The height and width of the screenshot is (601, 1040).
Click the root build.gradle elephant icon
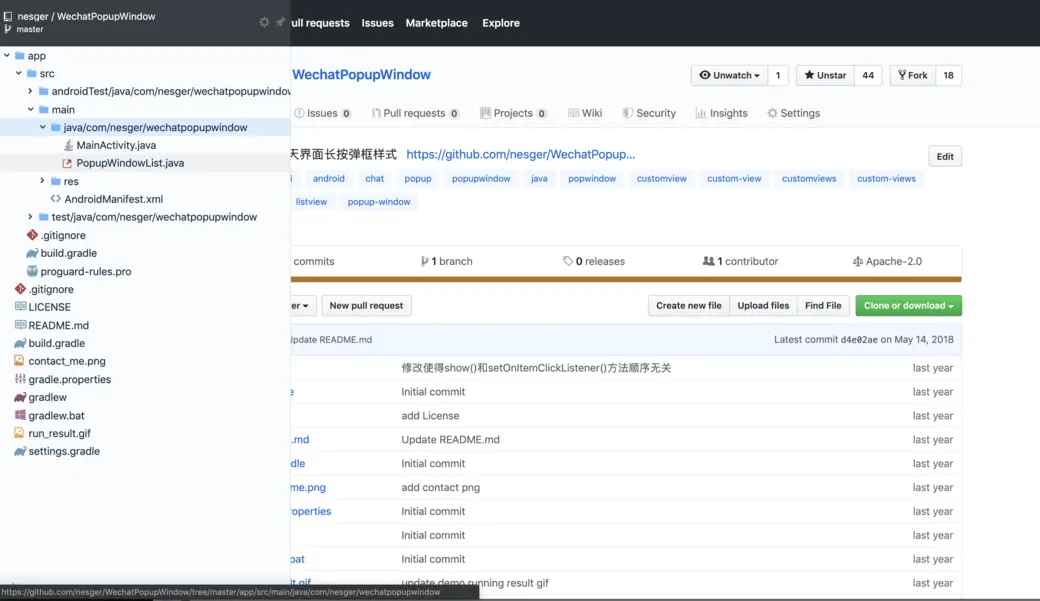coord(20,344)
